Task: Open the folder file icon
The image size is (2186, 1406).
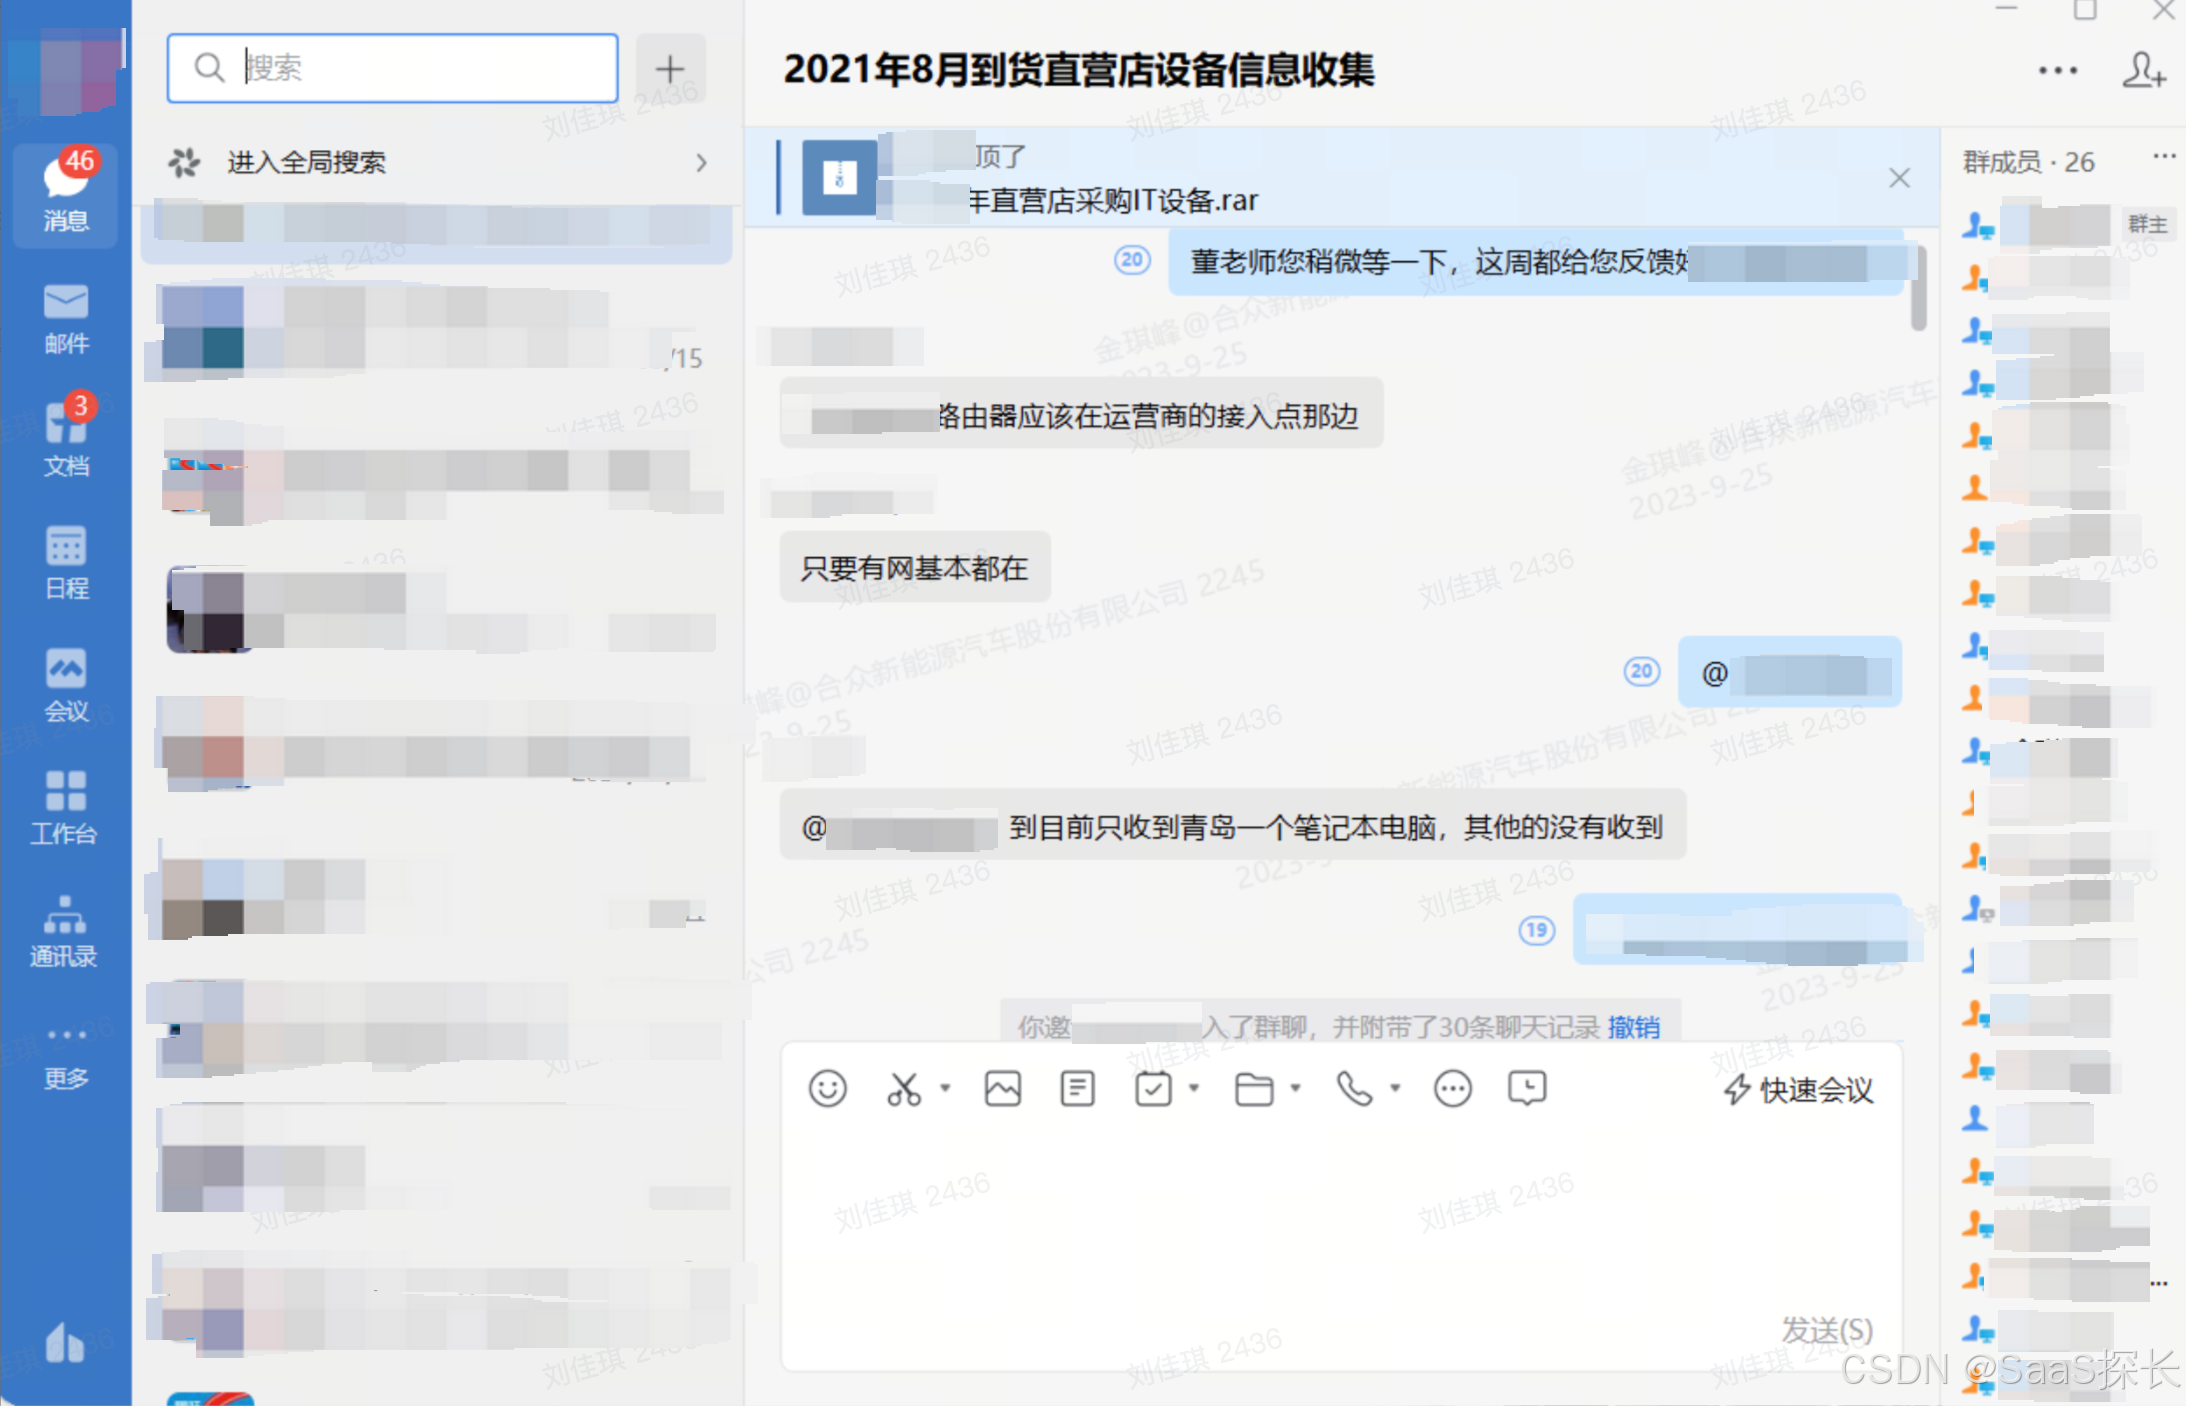Action: coord(1253,1088)
